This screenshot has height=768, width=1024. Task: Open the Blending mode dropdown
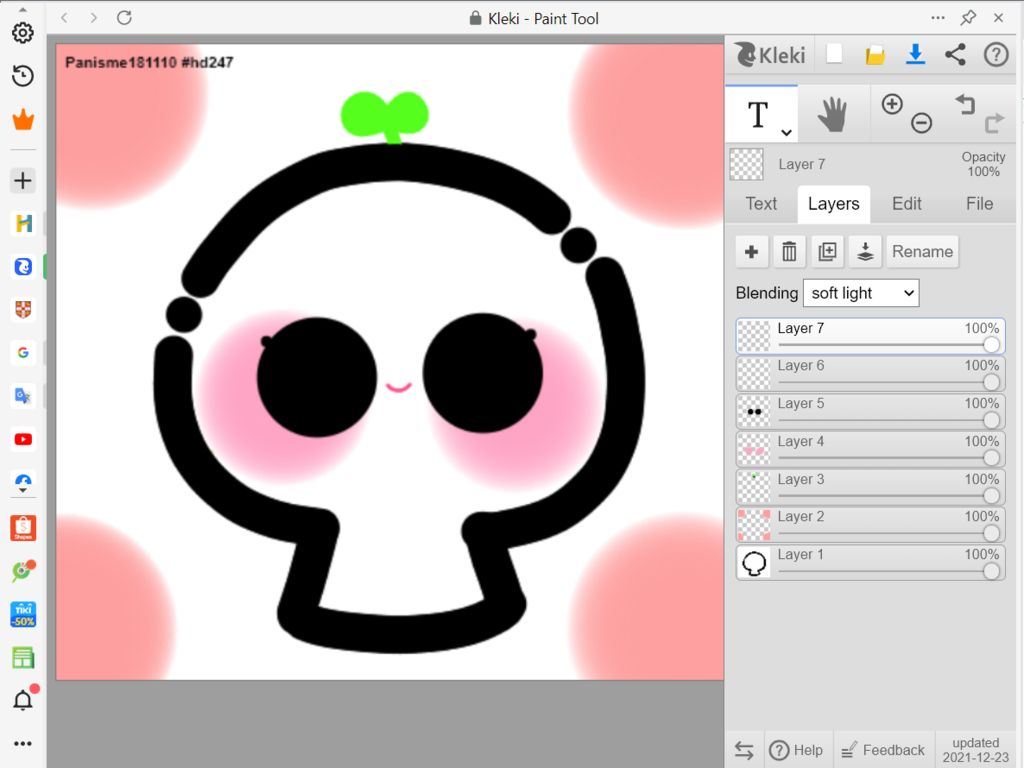point(861,293)
